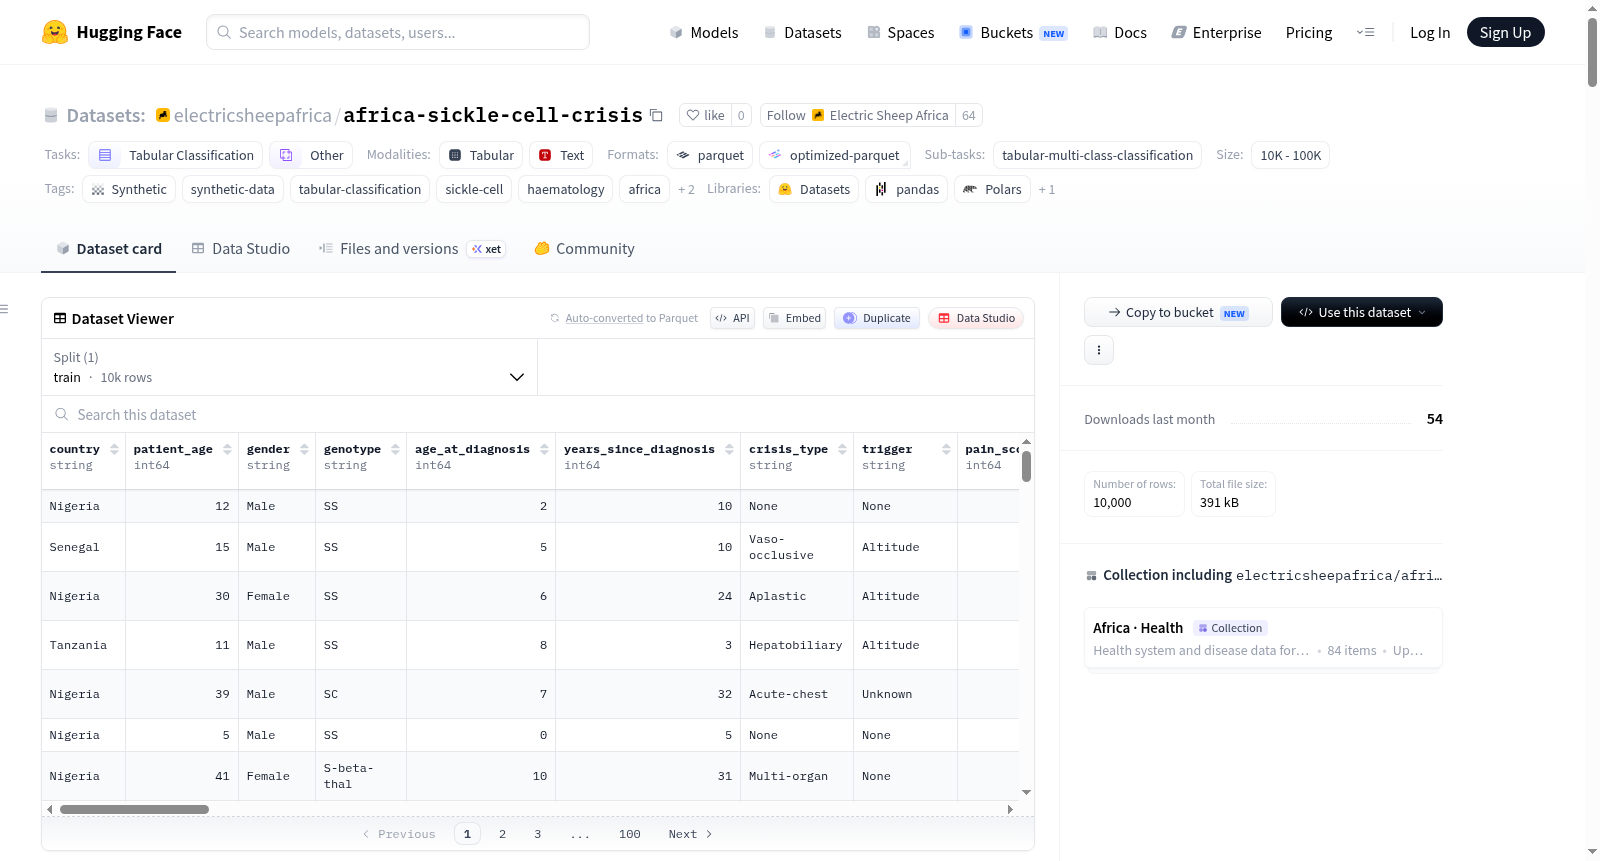Image resolution: width=1600 pixels, height=861 pixels.
Task: Go to Spaces in navigation
Action: (x=901, y=32)
